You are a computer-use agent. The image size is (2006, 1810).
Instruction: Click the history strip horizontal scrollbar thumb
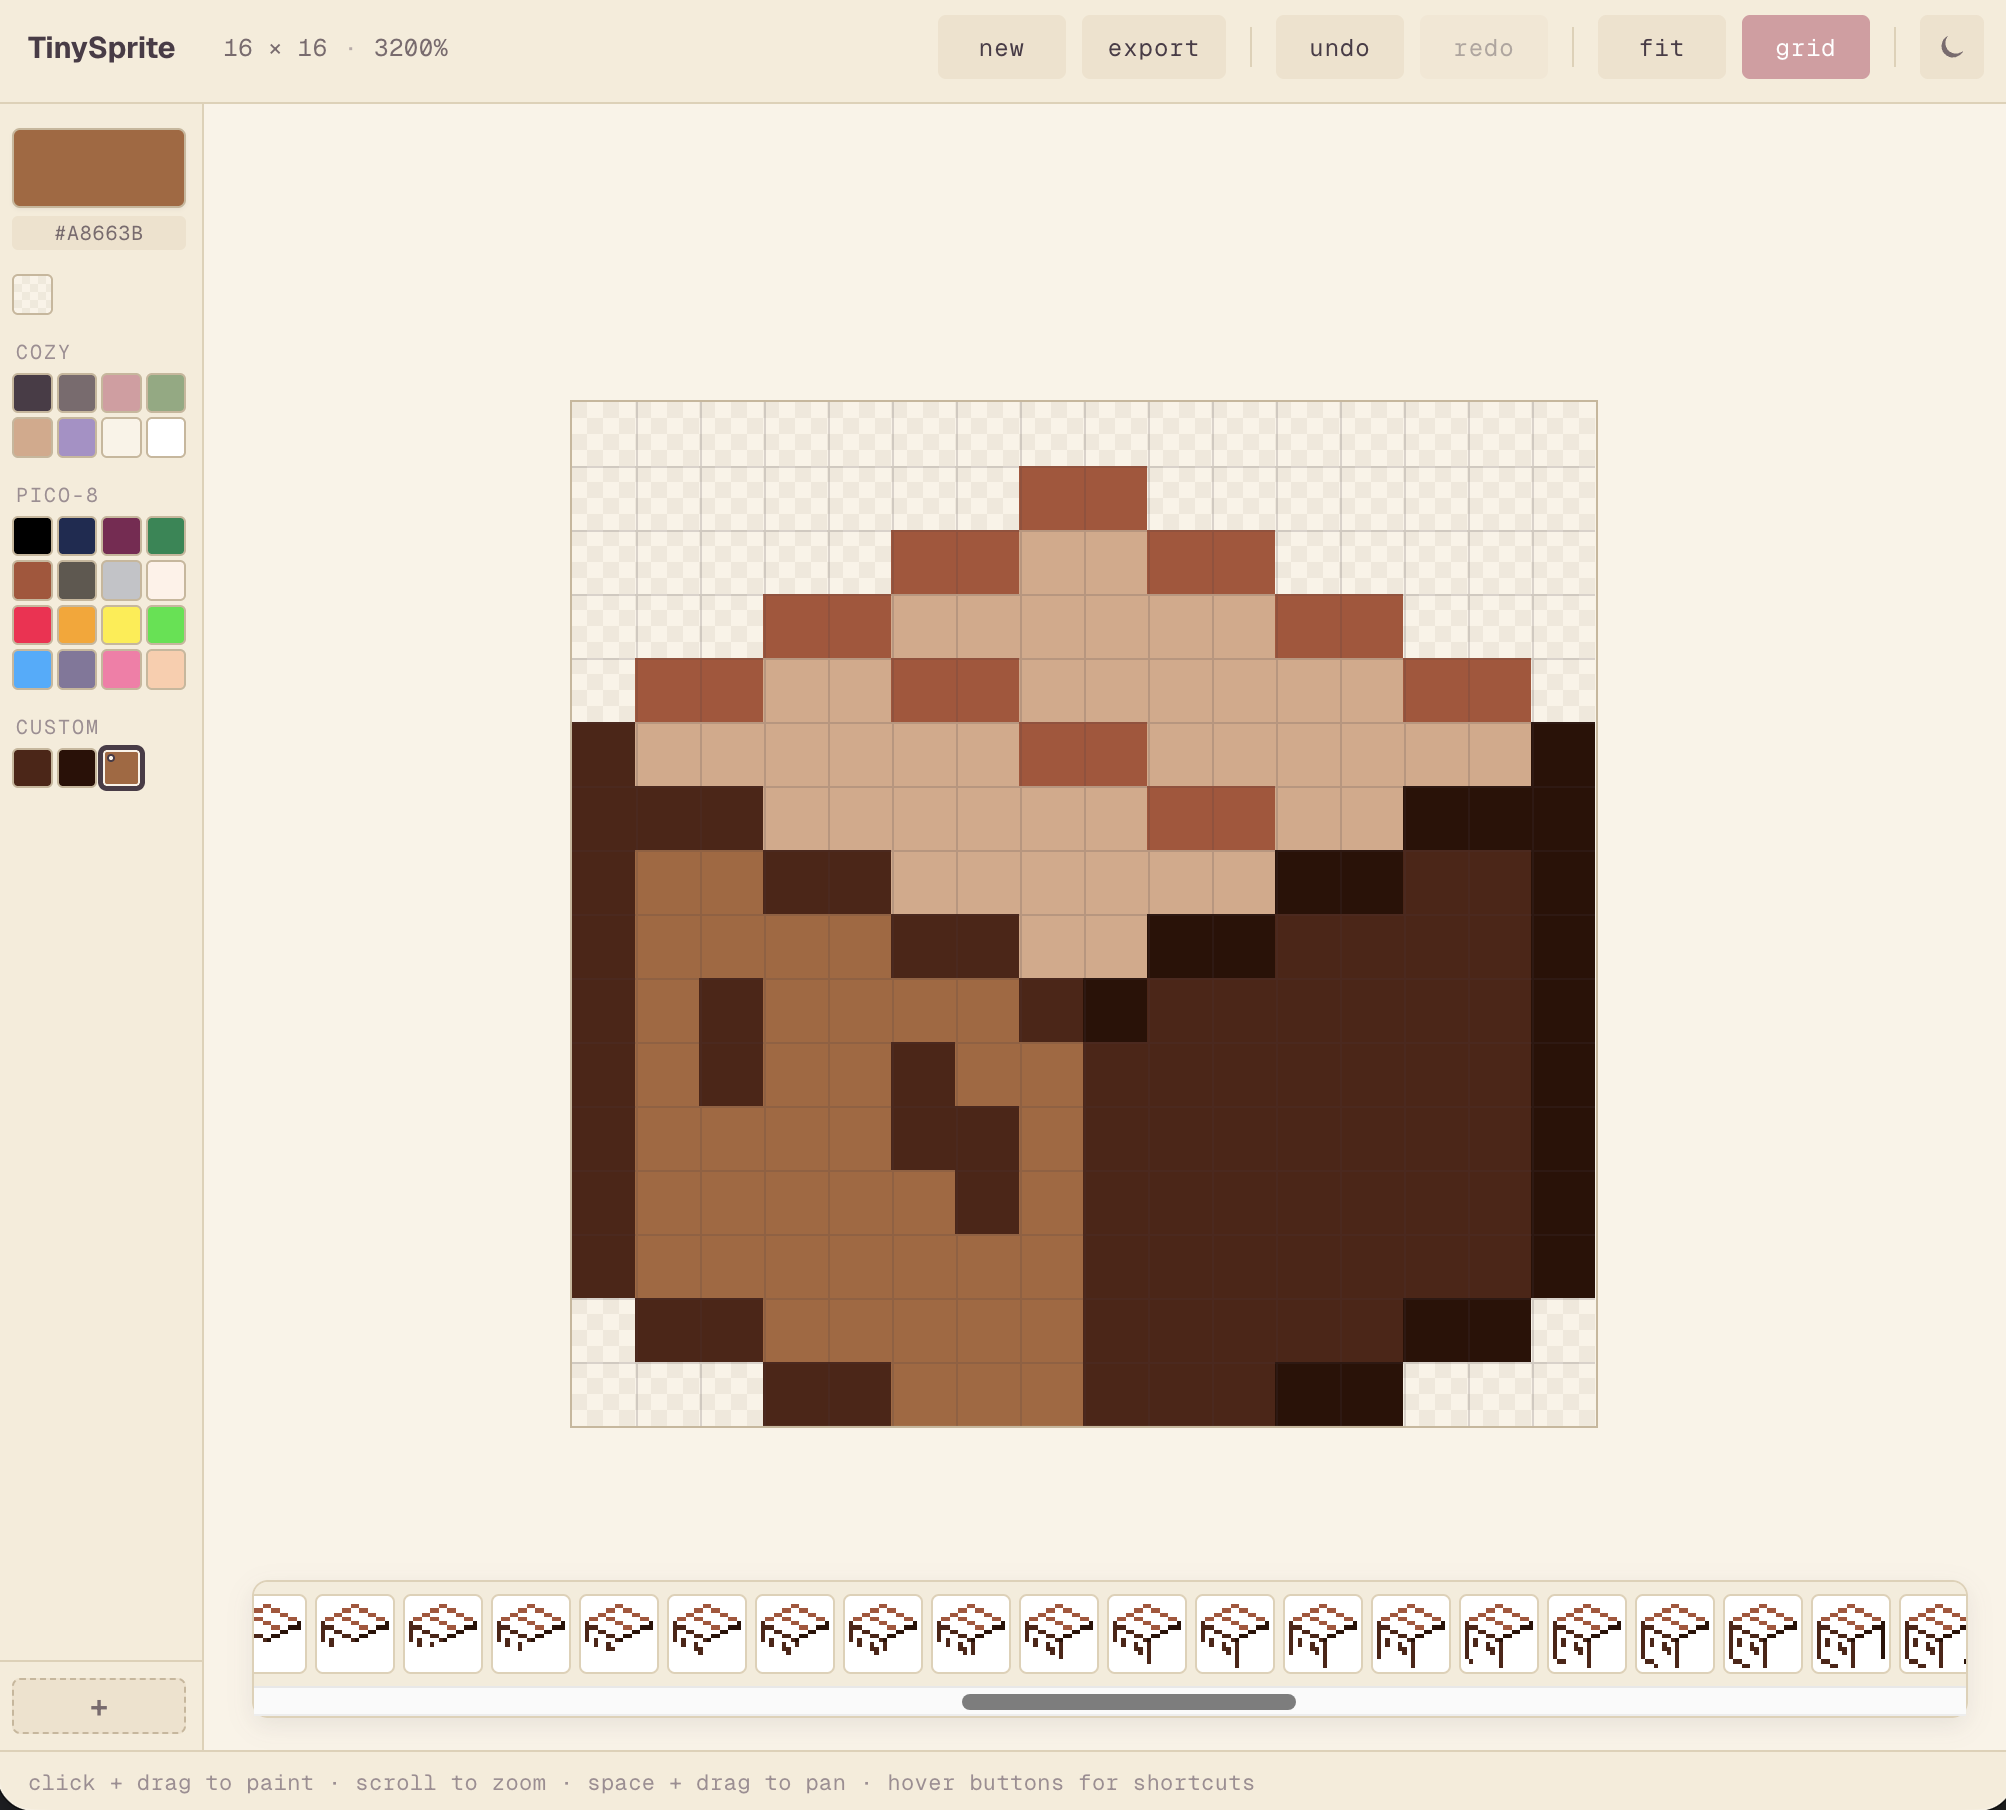tap(1128, 1701)
